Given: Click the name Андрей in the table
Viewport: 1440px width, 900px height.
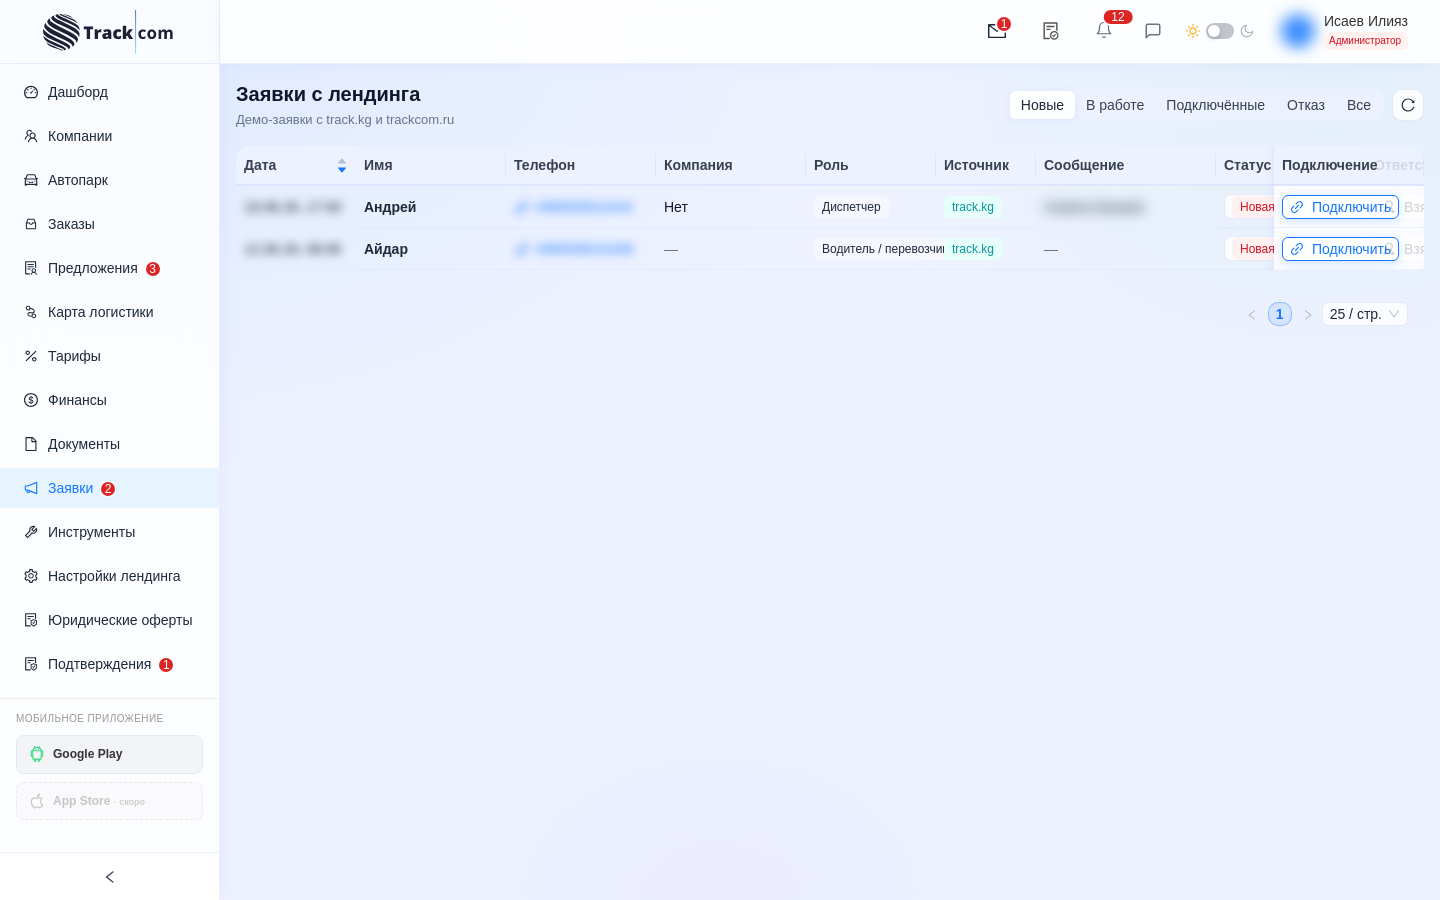Looking at the screenshot, I should [390, 207].
